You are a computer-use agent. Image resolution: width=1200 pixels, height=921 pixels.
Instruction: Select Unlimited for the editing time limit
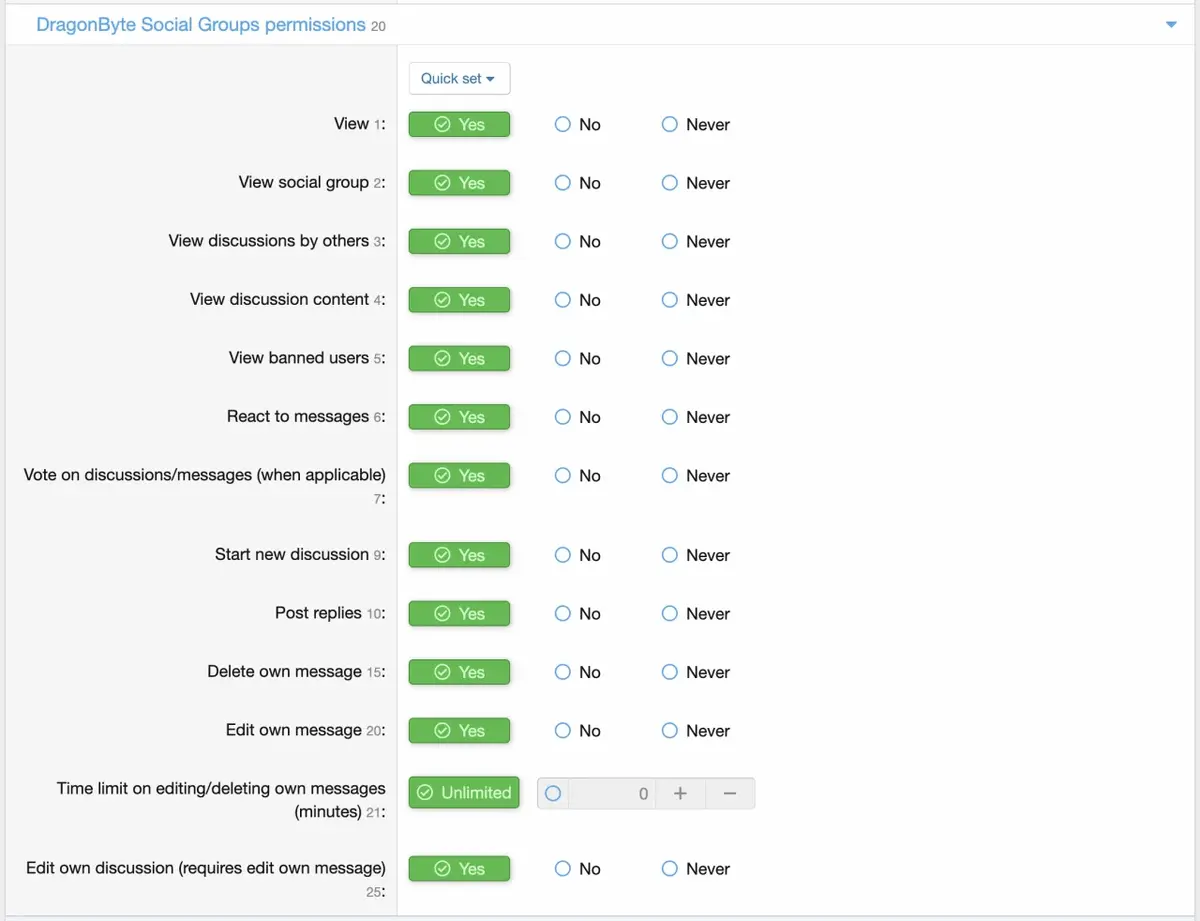464,793
